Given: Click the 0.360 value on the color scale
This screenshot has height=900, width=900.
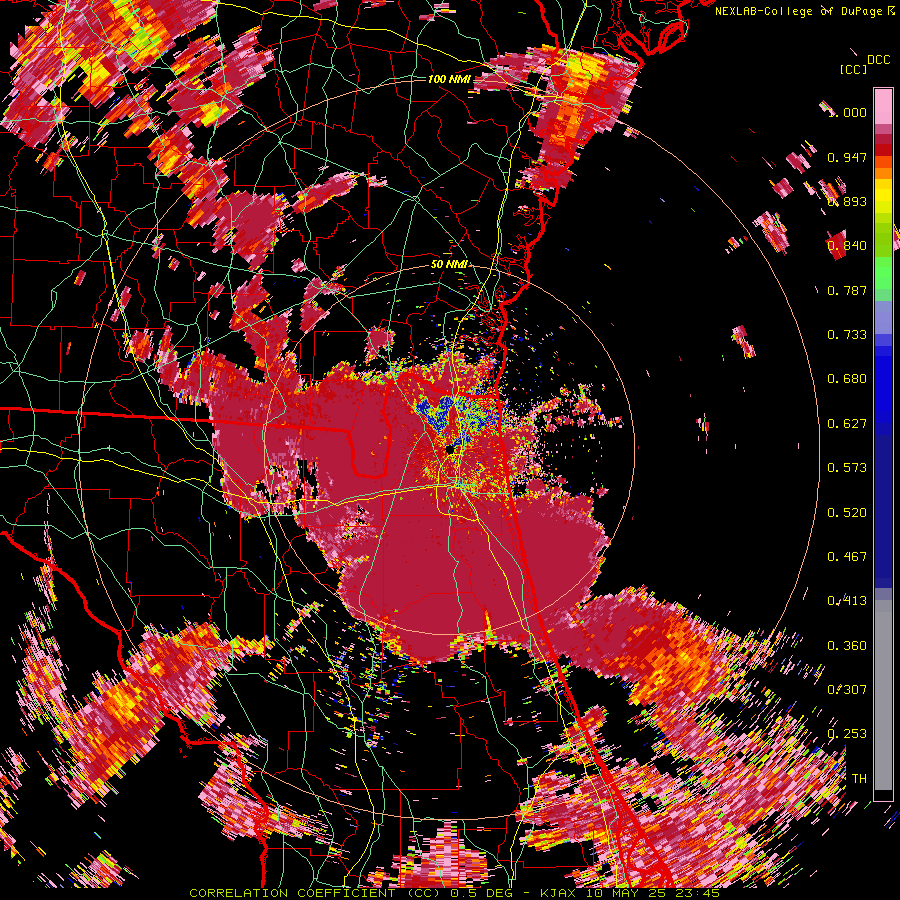Looking at the screenshot, I should pyautogui.click(x=847, y=646).
